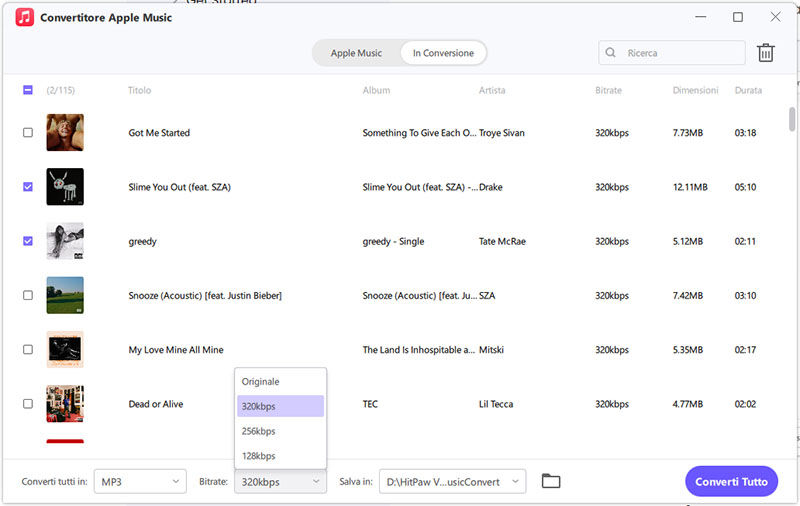Open the Salva in path dropdown

click(x=453, y=482)
